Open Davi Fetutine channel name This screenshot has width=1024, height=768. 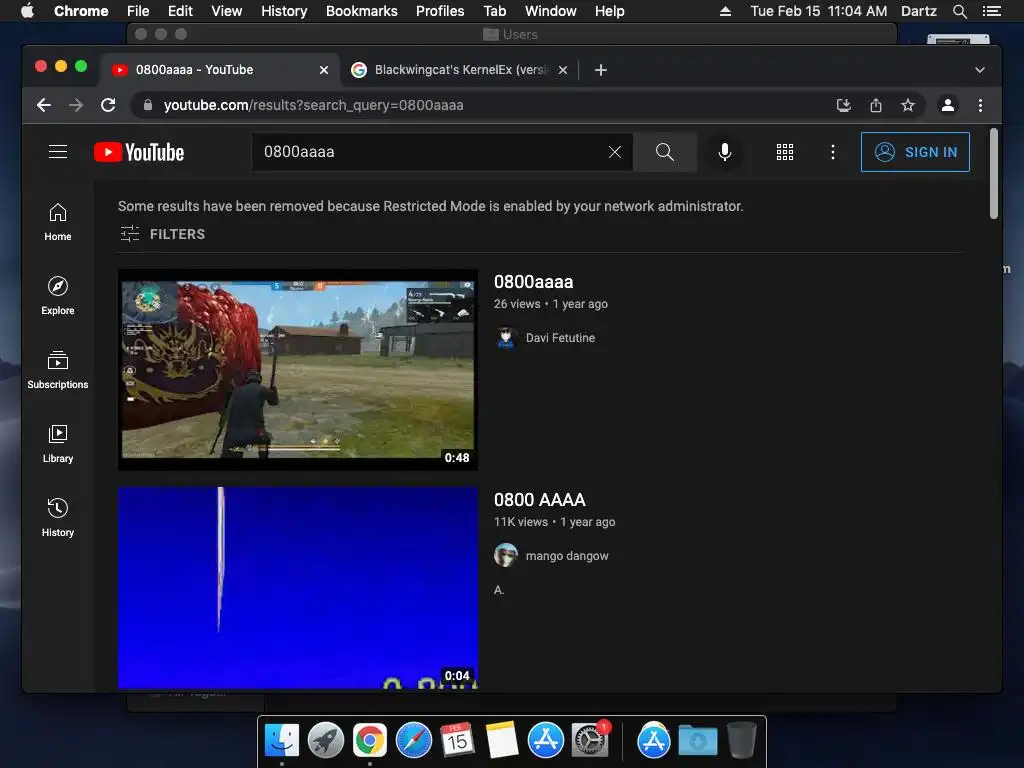(560, 338)
